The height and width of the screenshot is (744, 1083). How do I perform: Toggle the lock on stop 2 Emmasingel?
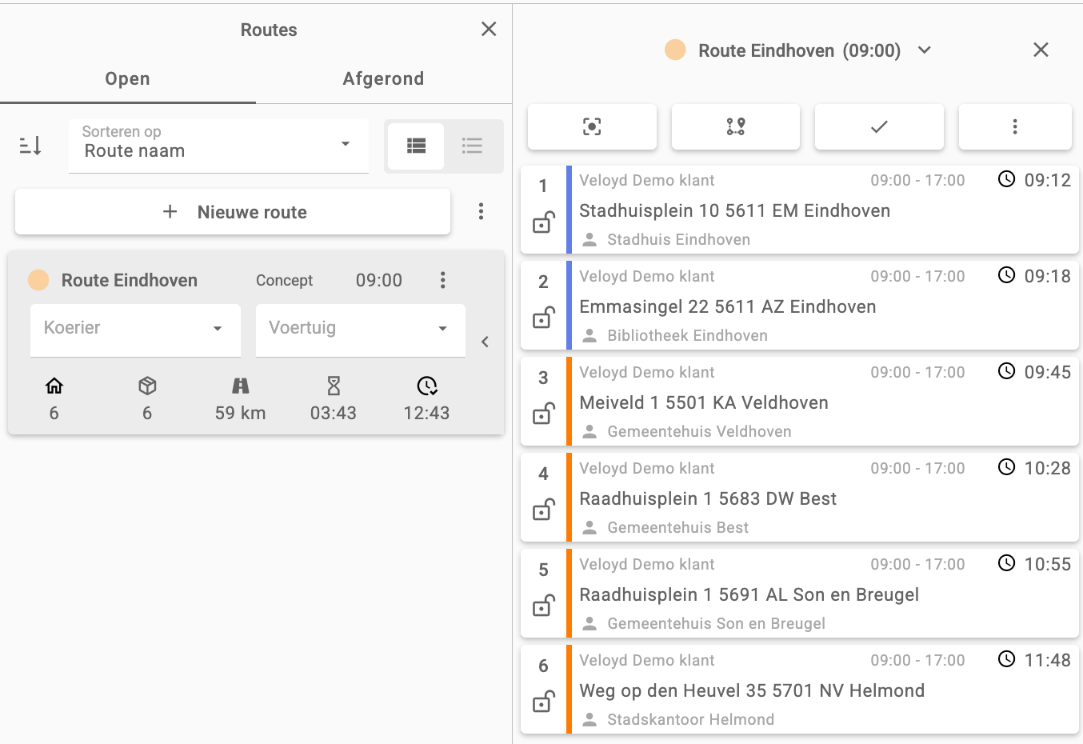coord(544,318)
